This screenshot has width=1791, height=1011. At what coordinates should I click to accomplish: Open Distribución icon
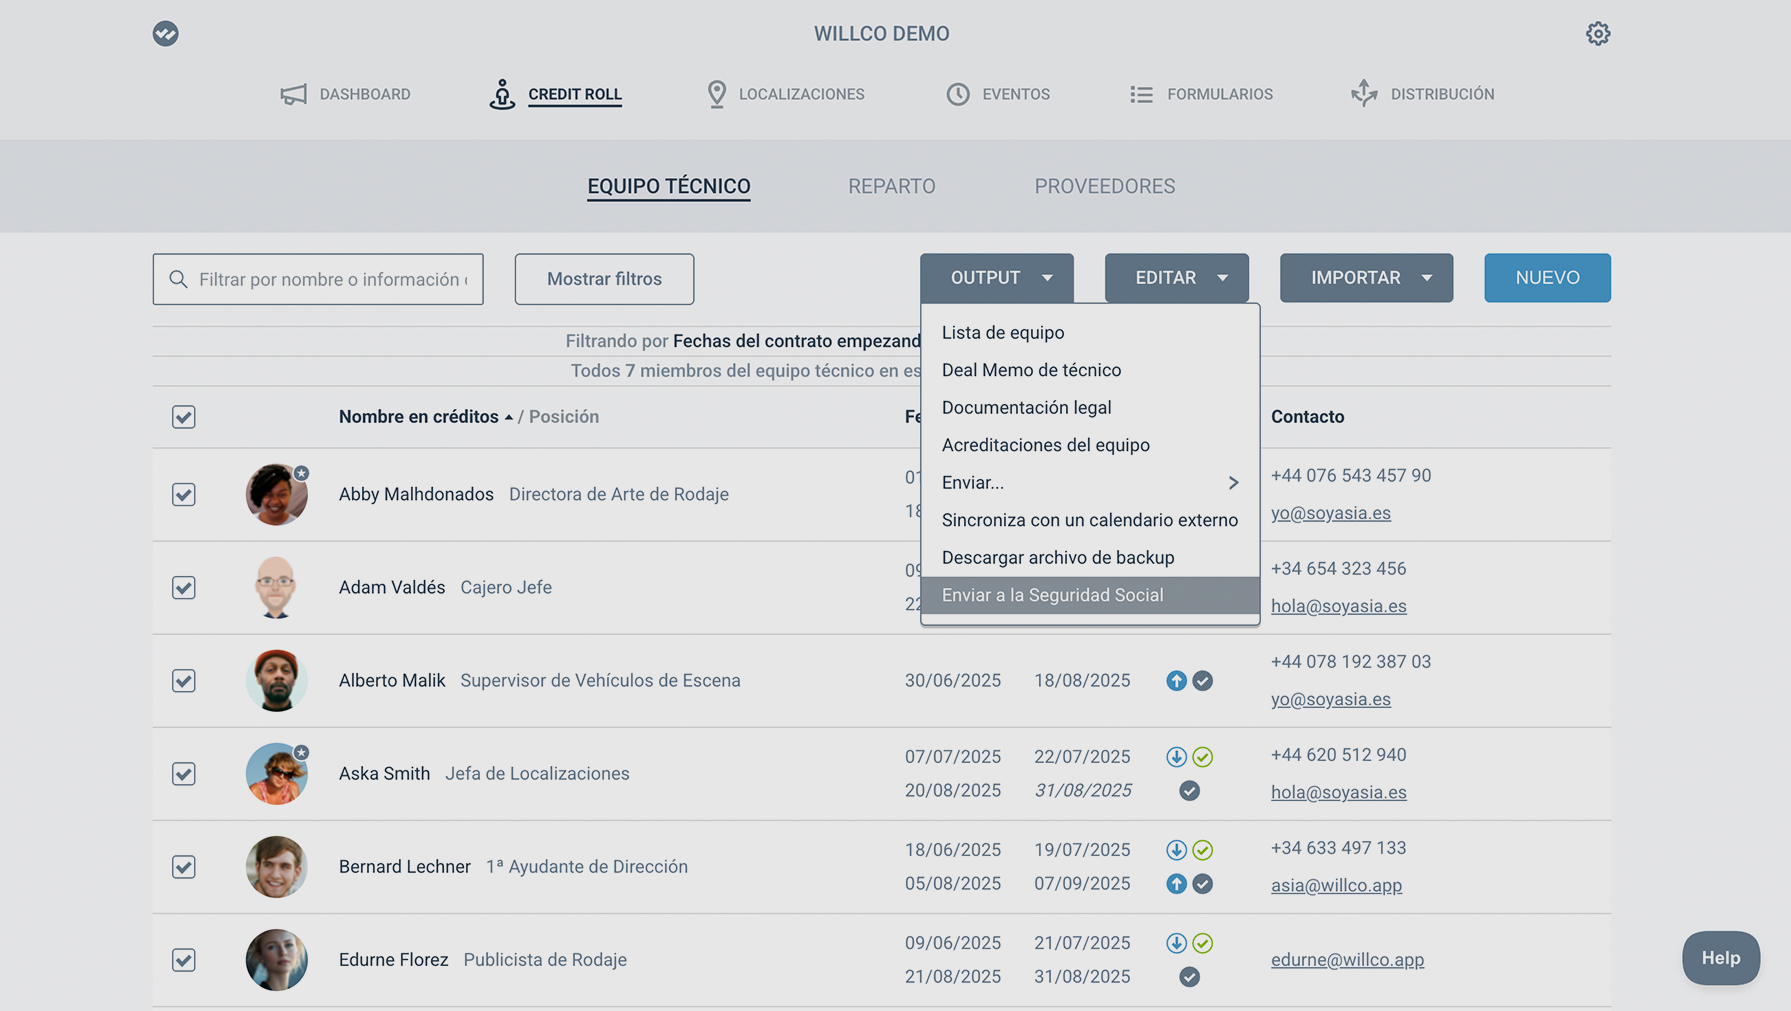(x=1364, y=94)
